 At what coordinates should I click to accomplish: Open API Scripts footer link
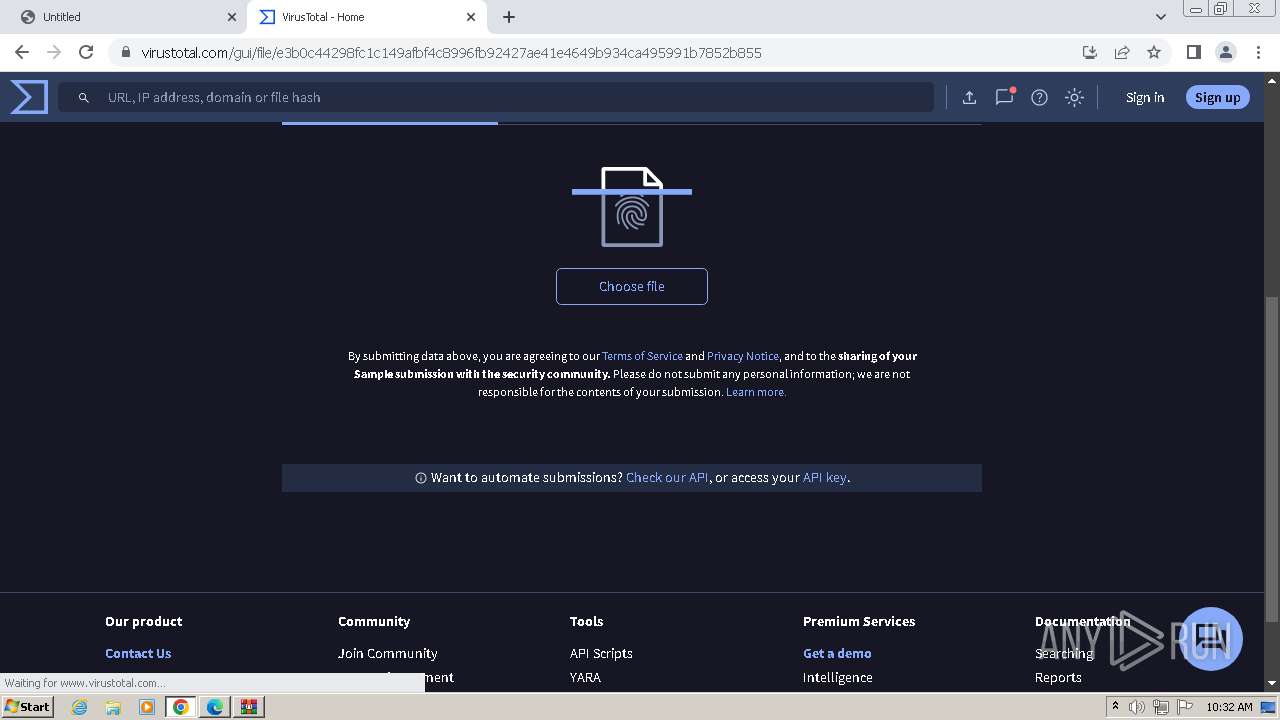coord(601,653)
